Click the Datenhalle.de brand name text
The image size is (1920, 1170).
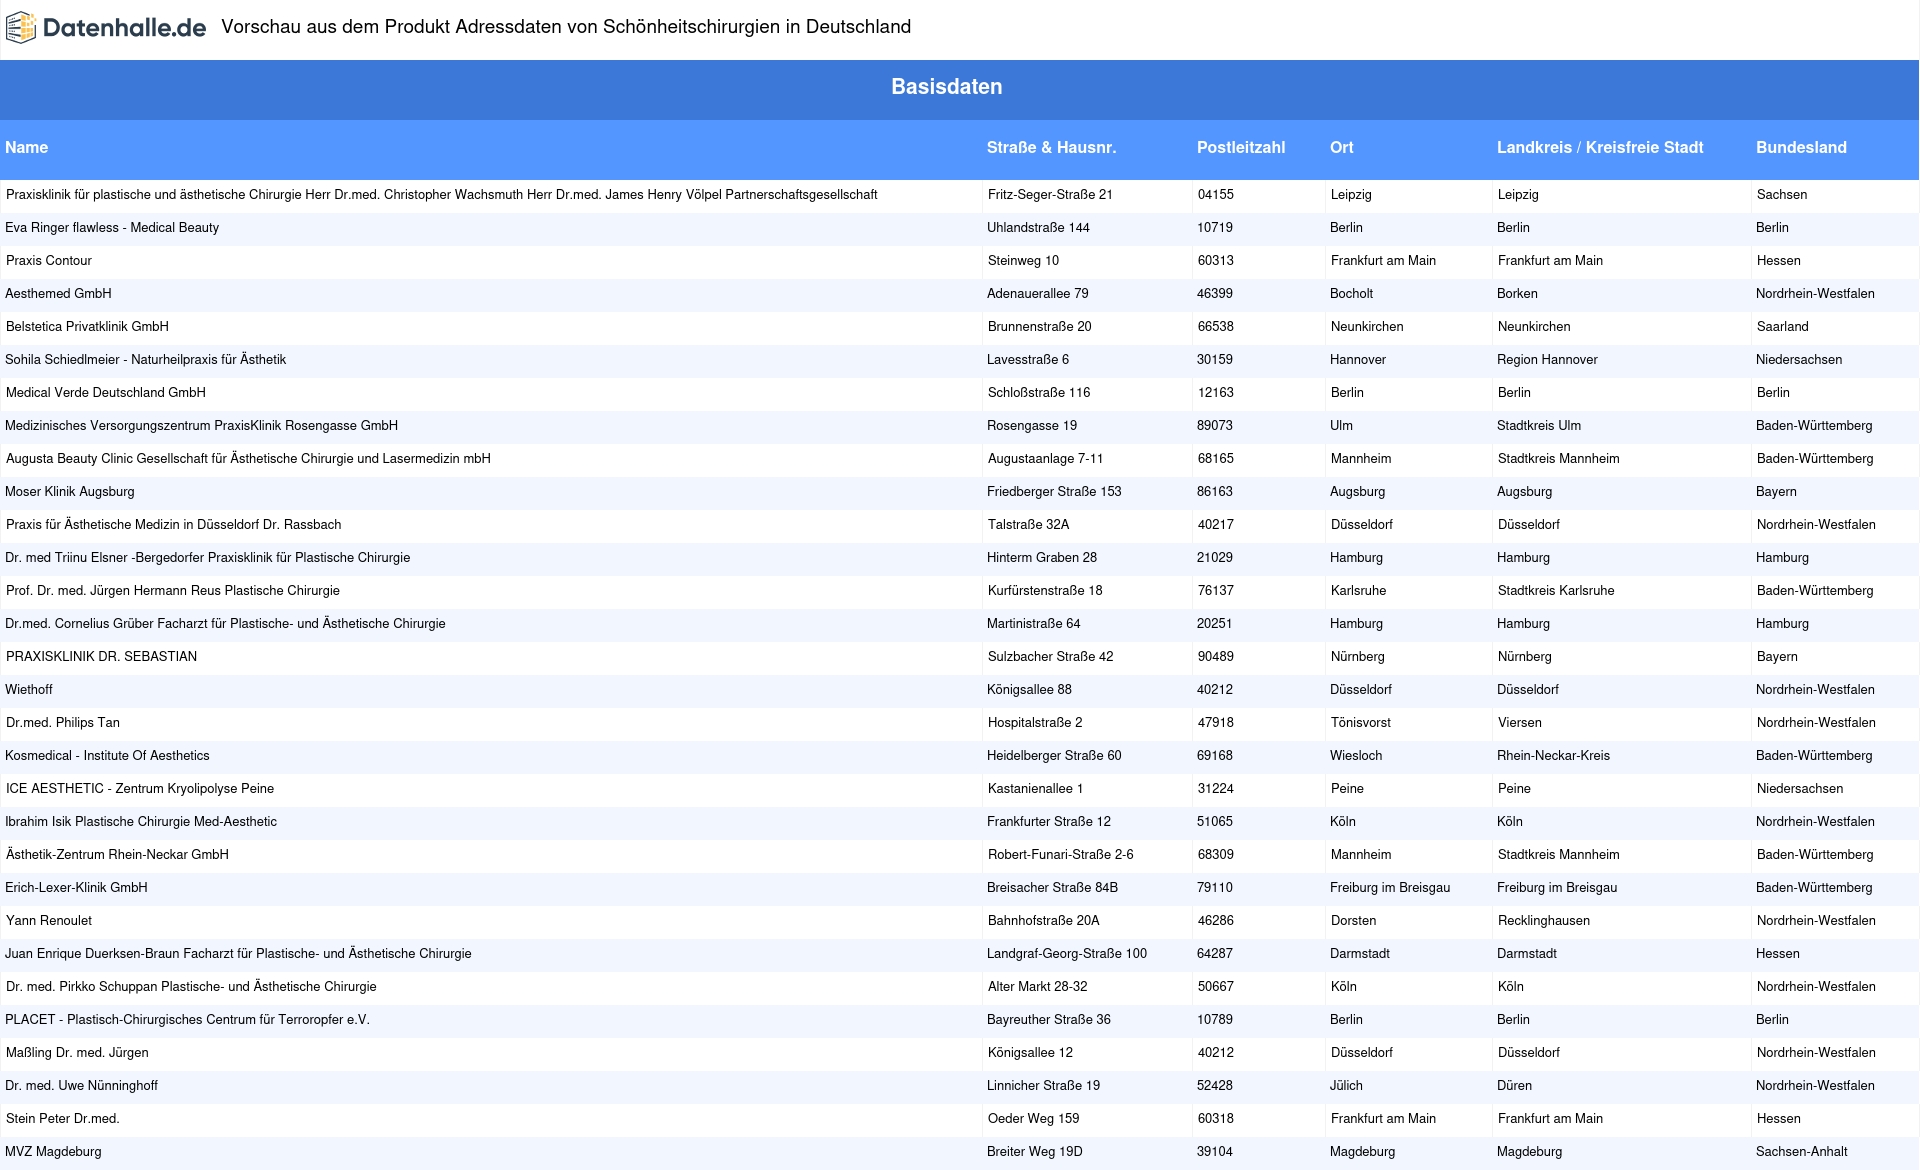125,28
